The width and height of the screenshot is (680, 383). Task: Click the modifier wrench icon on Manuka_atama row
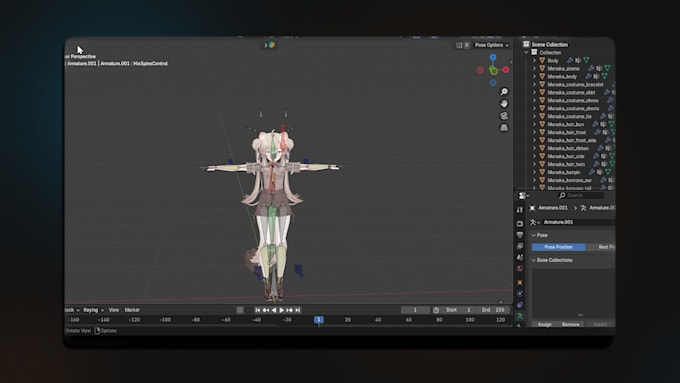591,69
